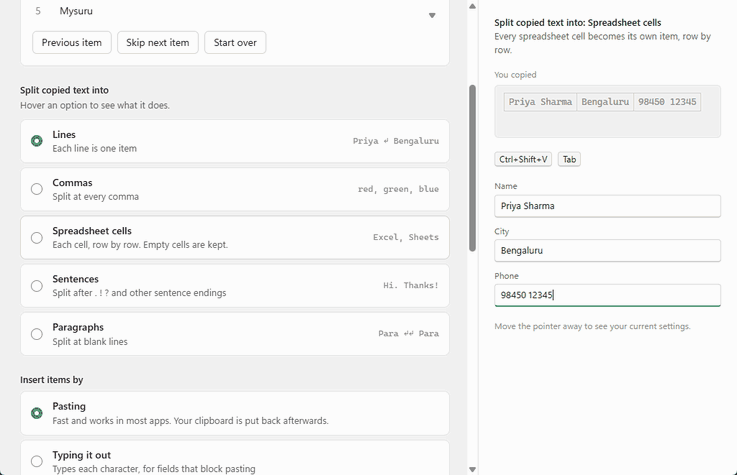Screen dimensions: 737x475
Task: Click the Ctrl+Shift+V key label
Action: tap(523, 159)
